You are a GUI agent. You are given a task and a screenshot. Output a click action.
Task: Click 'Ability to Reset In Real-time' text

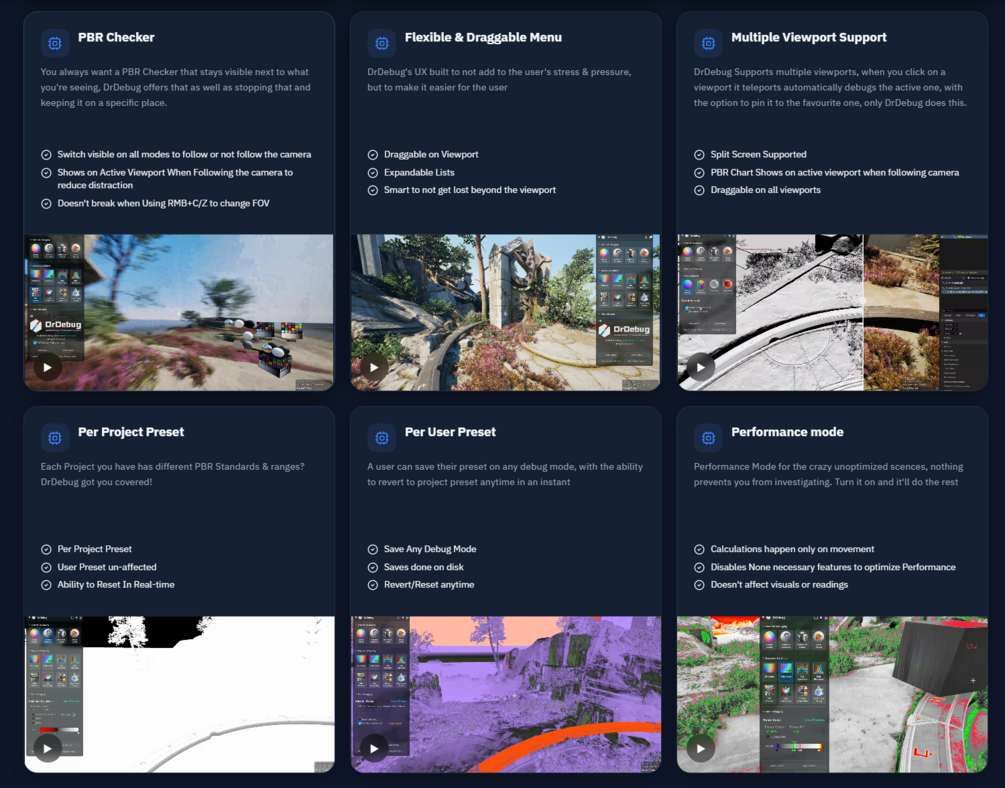(116, 585)
